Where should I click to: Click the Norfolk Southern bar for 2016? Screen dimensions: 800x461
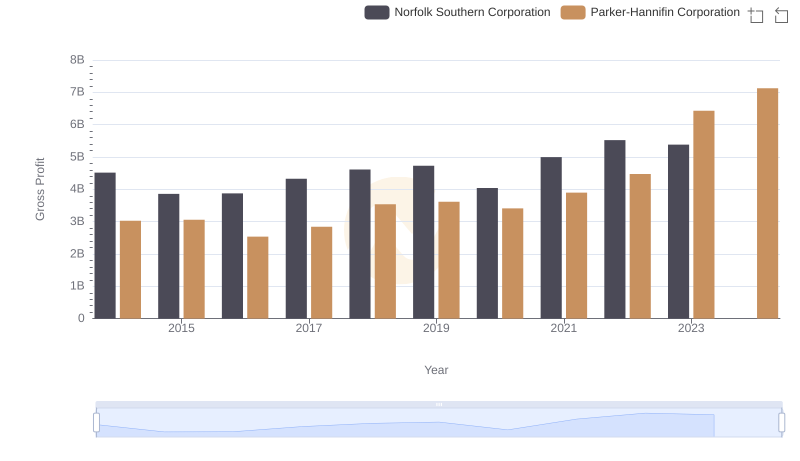point(233,256)
